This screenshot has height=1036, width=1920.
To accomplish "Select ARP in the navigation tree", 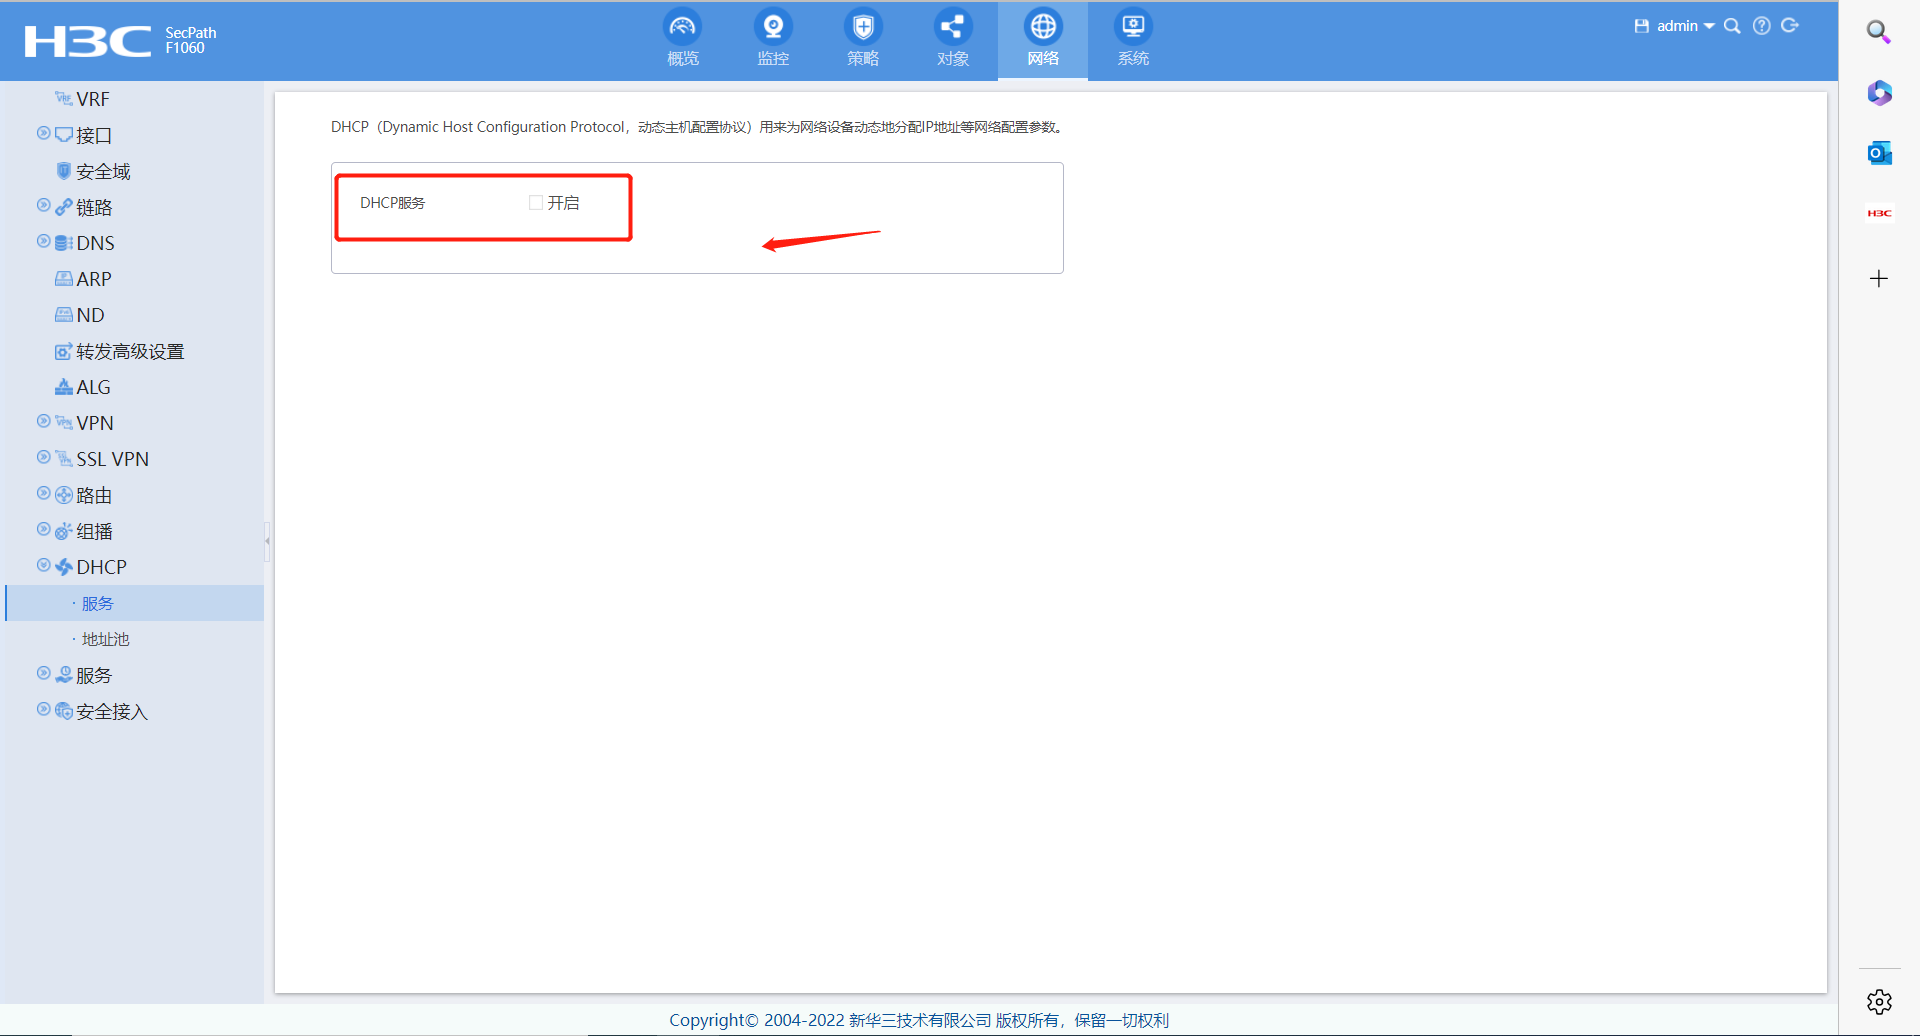I will click(x=94, y=279).
